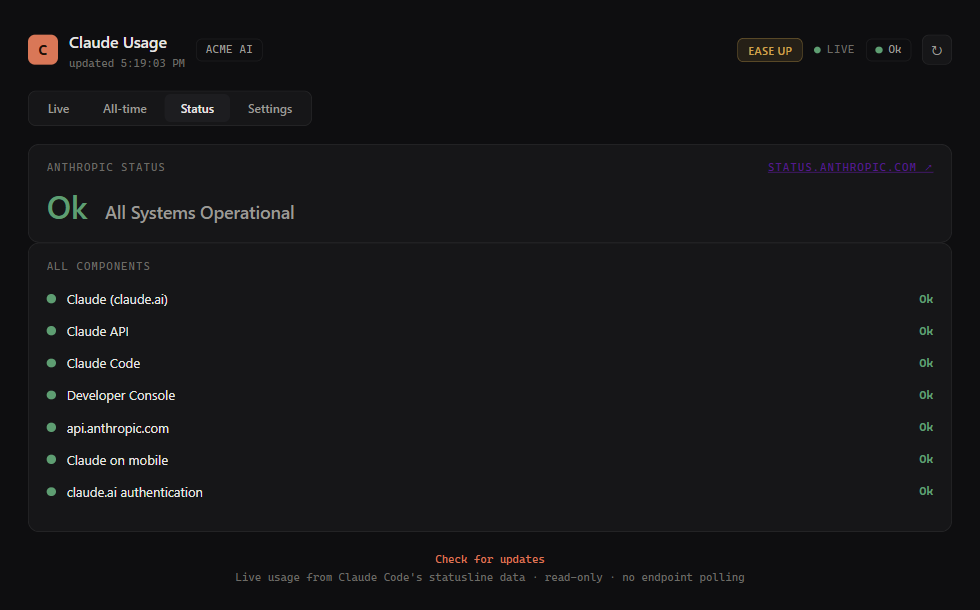Select the Claude on mobile component name

[117, 461]
